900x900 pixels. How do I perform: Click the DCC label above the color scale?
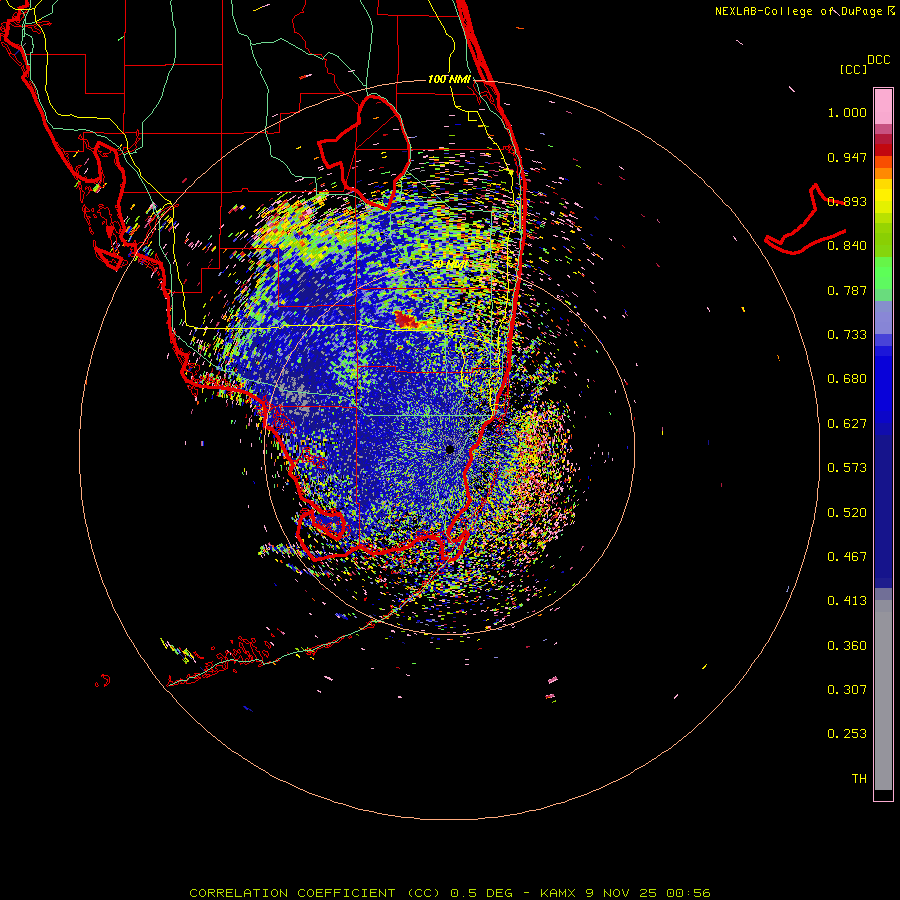tap(879, 60)
